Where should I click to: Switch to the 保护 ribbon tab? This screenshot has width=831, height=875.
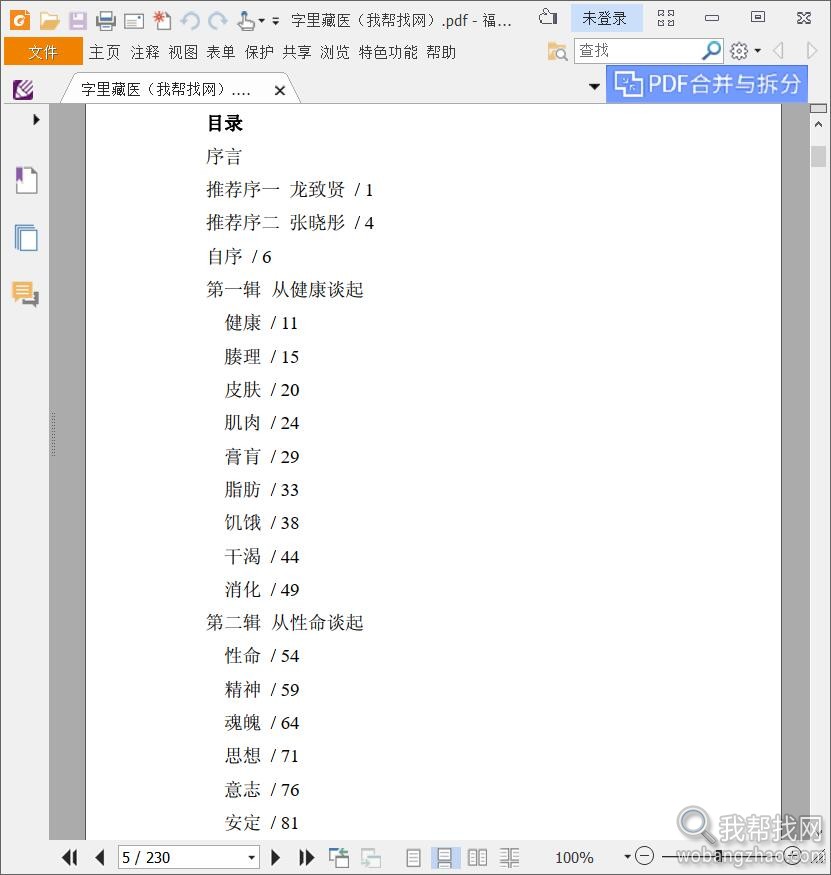pos(259,52)
